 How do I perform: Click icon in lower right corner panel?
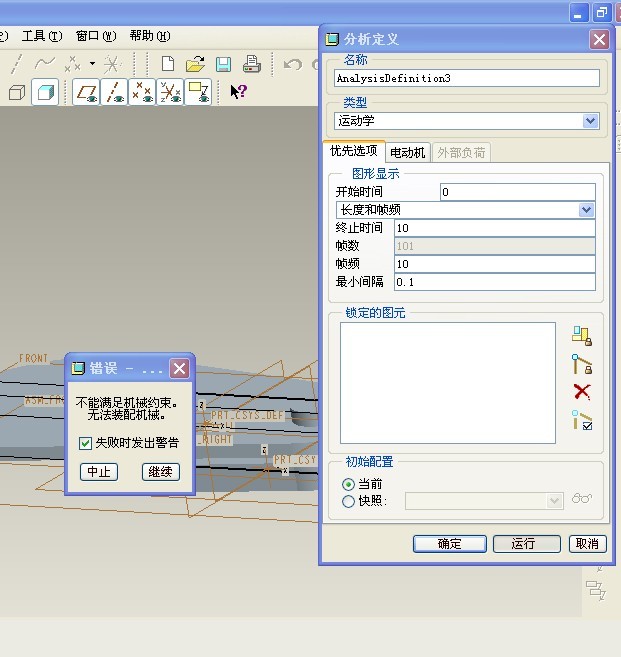click(596, 590)
